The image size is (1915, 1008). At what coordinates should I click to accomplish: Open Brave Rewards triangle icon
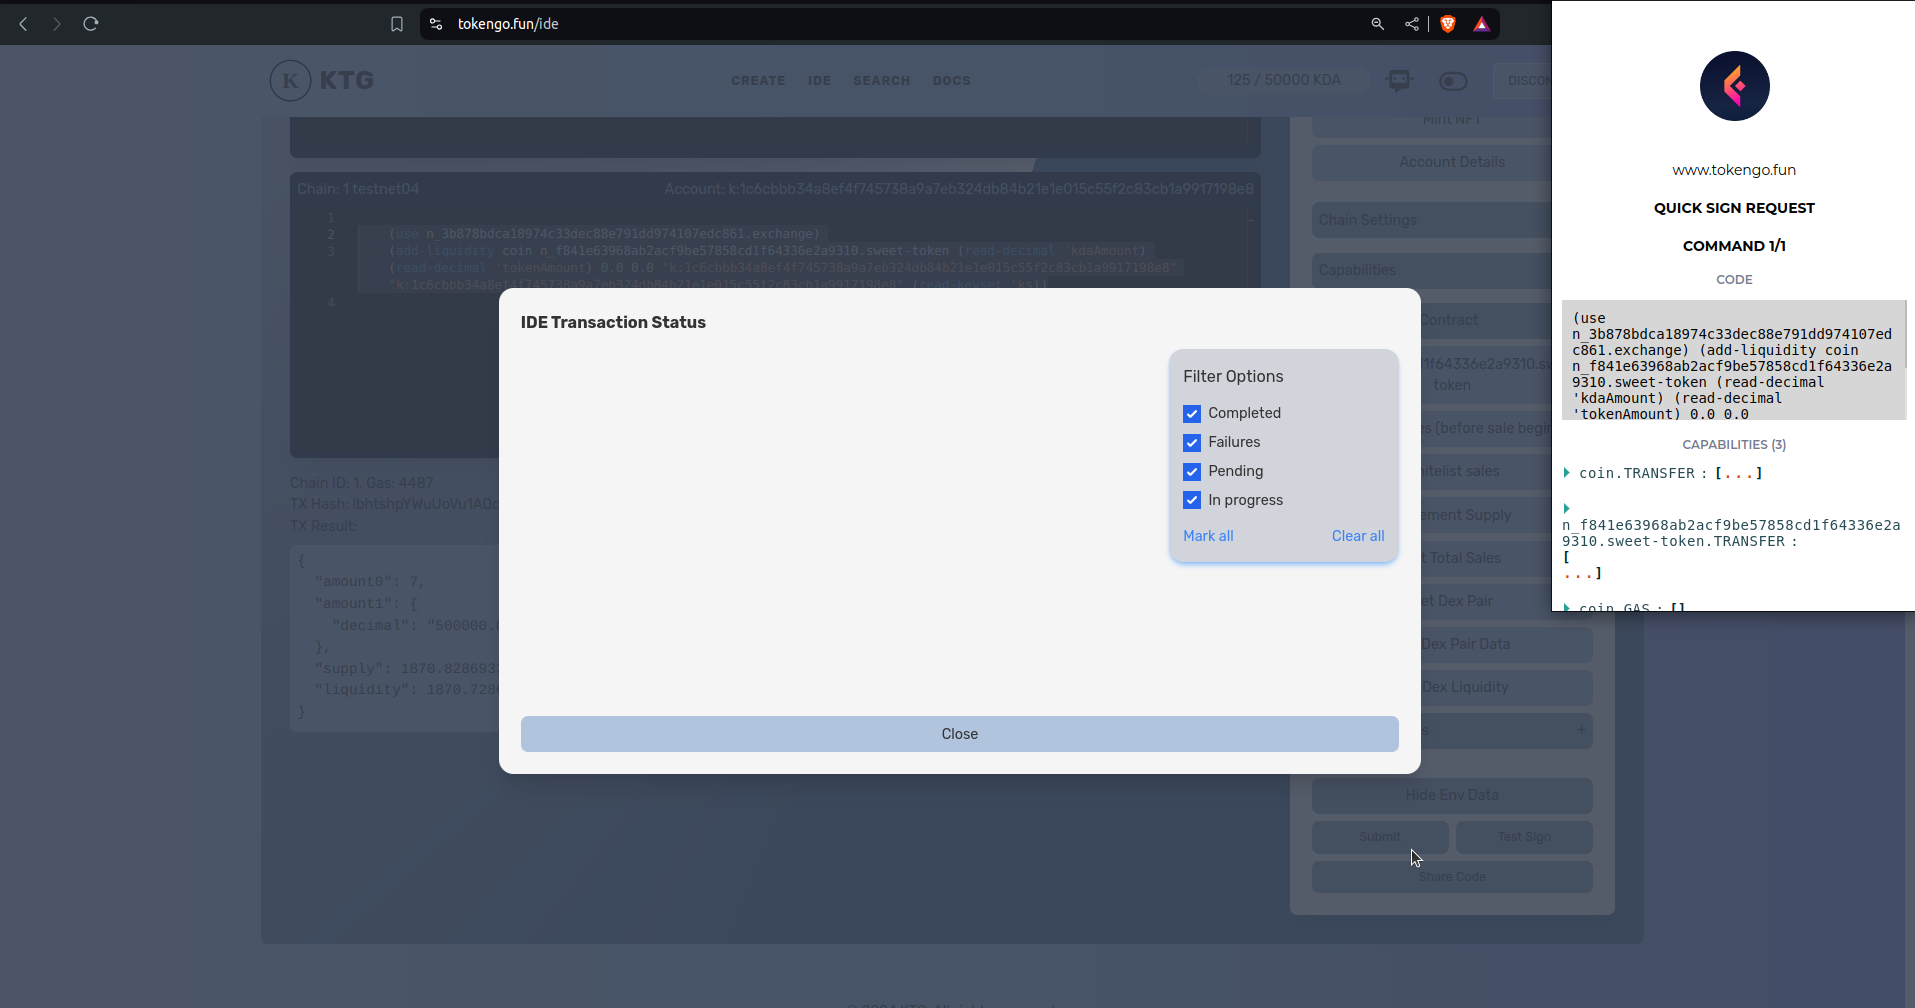click(1482, 24)
